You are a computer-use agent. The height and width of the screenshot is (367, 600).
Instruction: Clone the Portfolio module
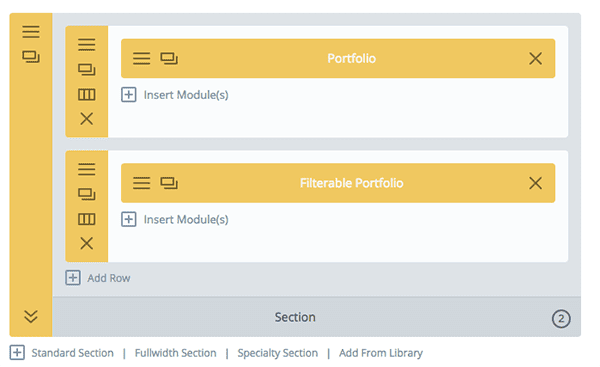click(x=169, y=59)
